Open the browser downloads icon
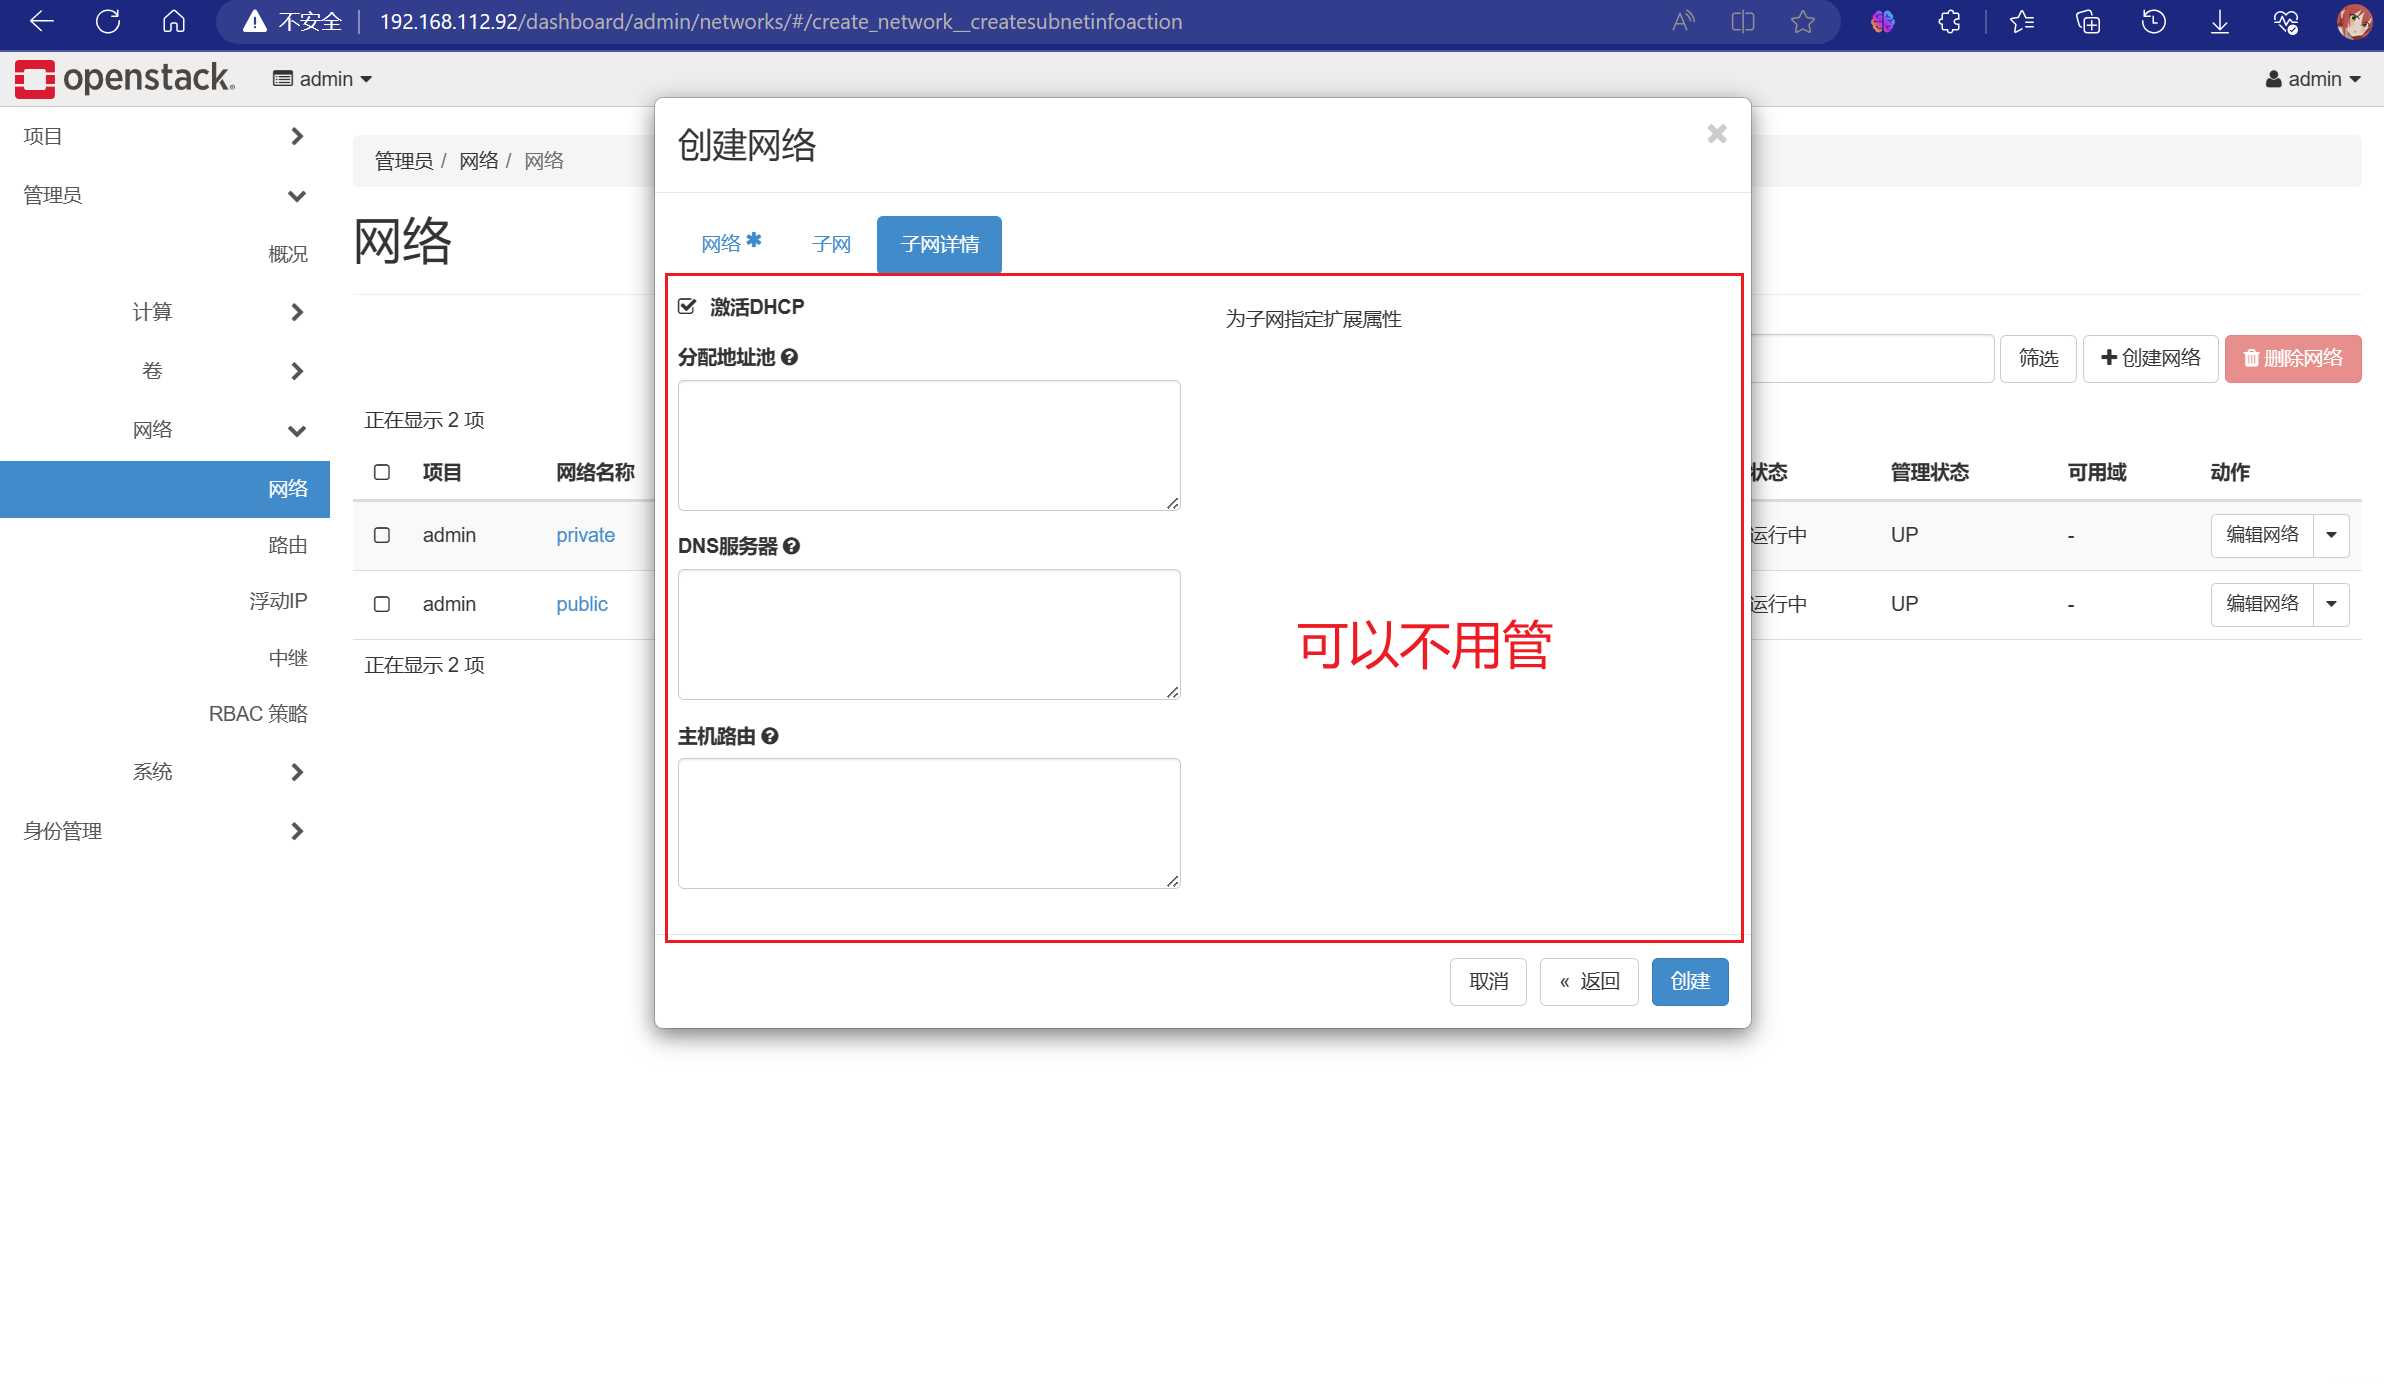Image resolution: width=2384 pixels, height=1385 pixels. click(x=2219, y=21)
